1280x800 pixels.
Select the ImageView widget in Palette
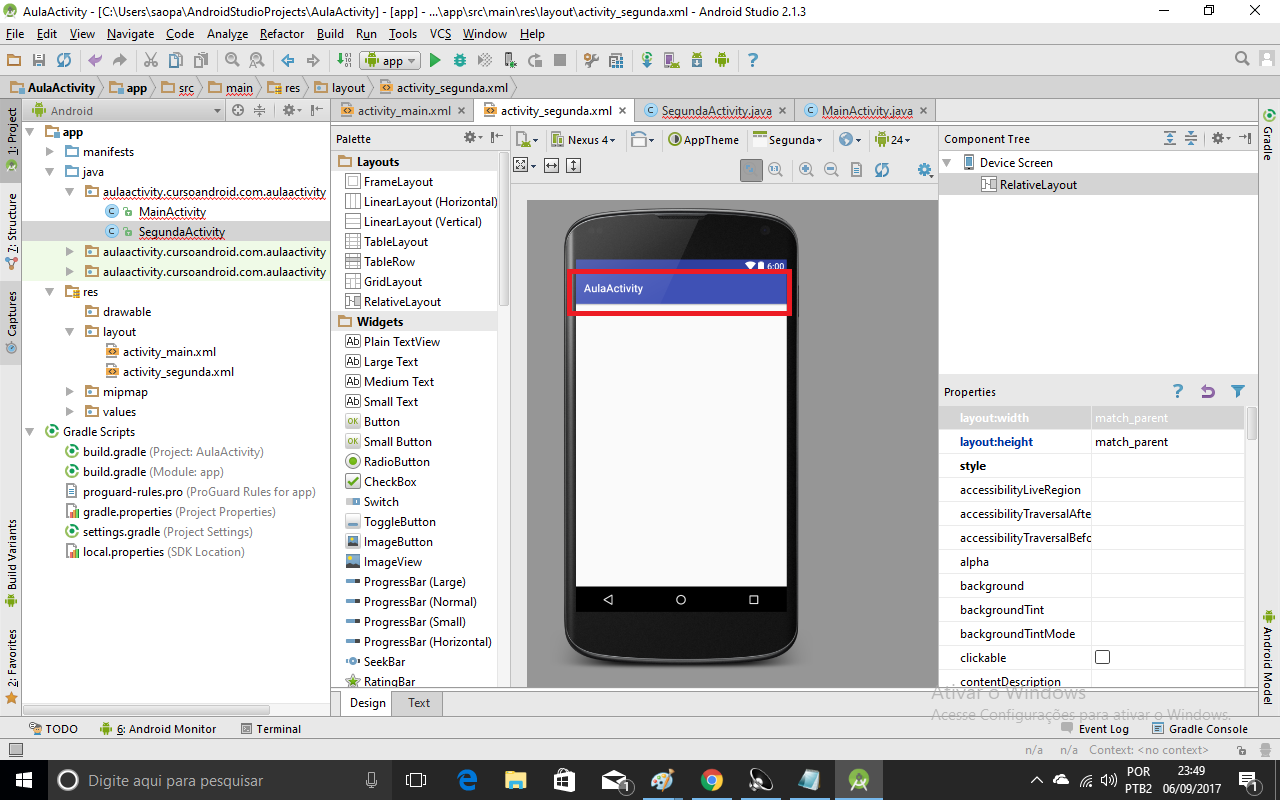coord(393,562)
